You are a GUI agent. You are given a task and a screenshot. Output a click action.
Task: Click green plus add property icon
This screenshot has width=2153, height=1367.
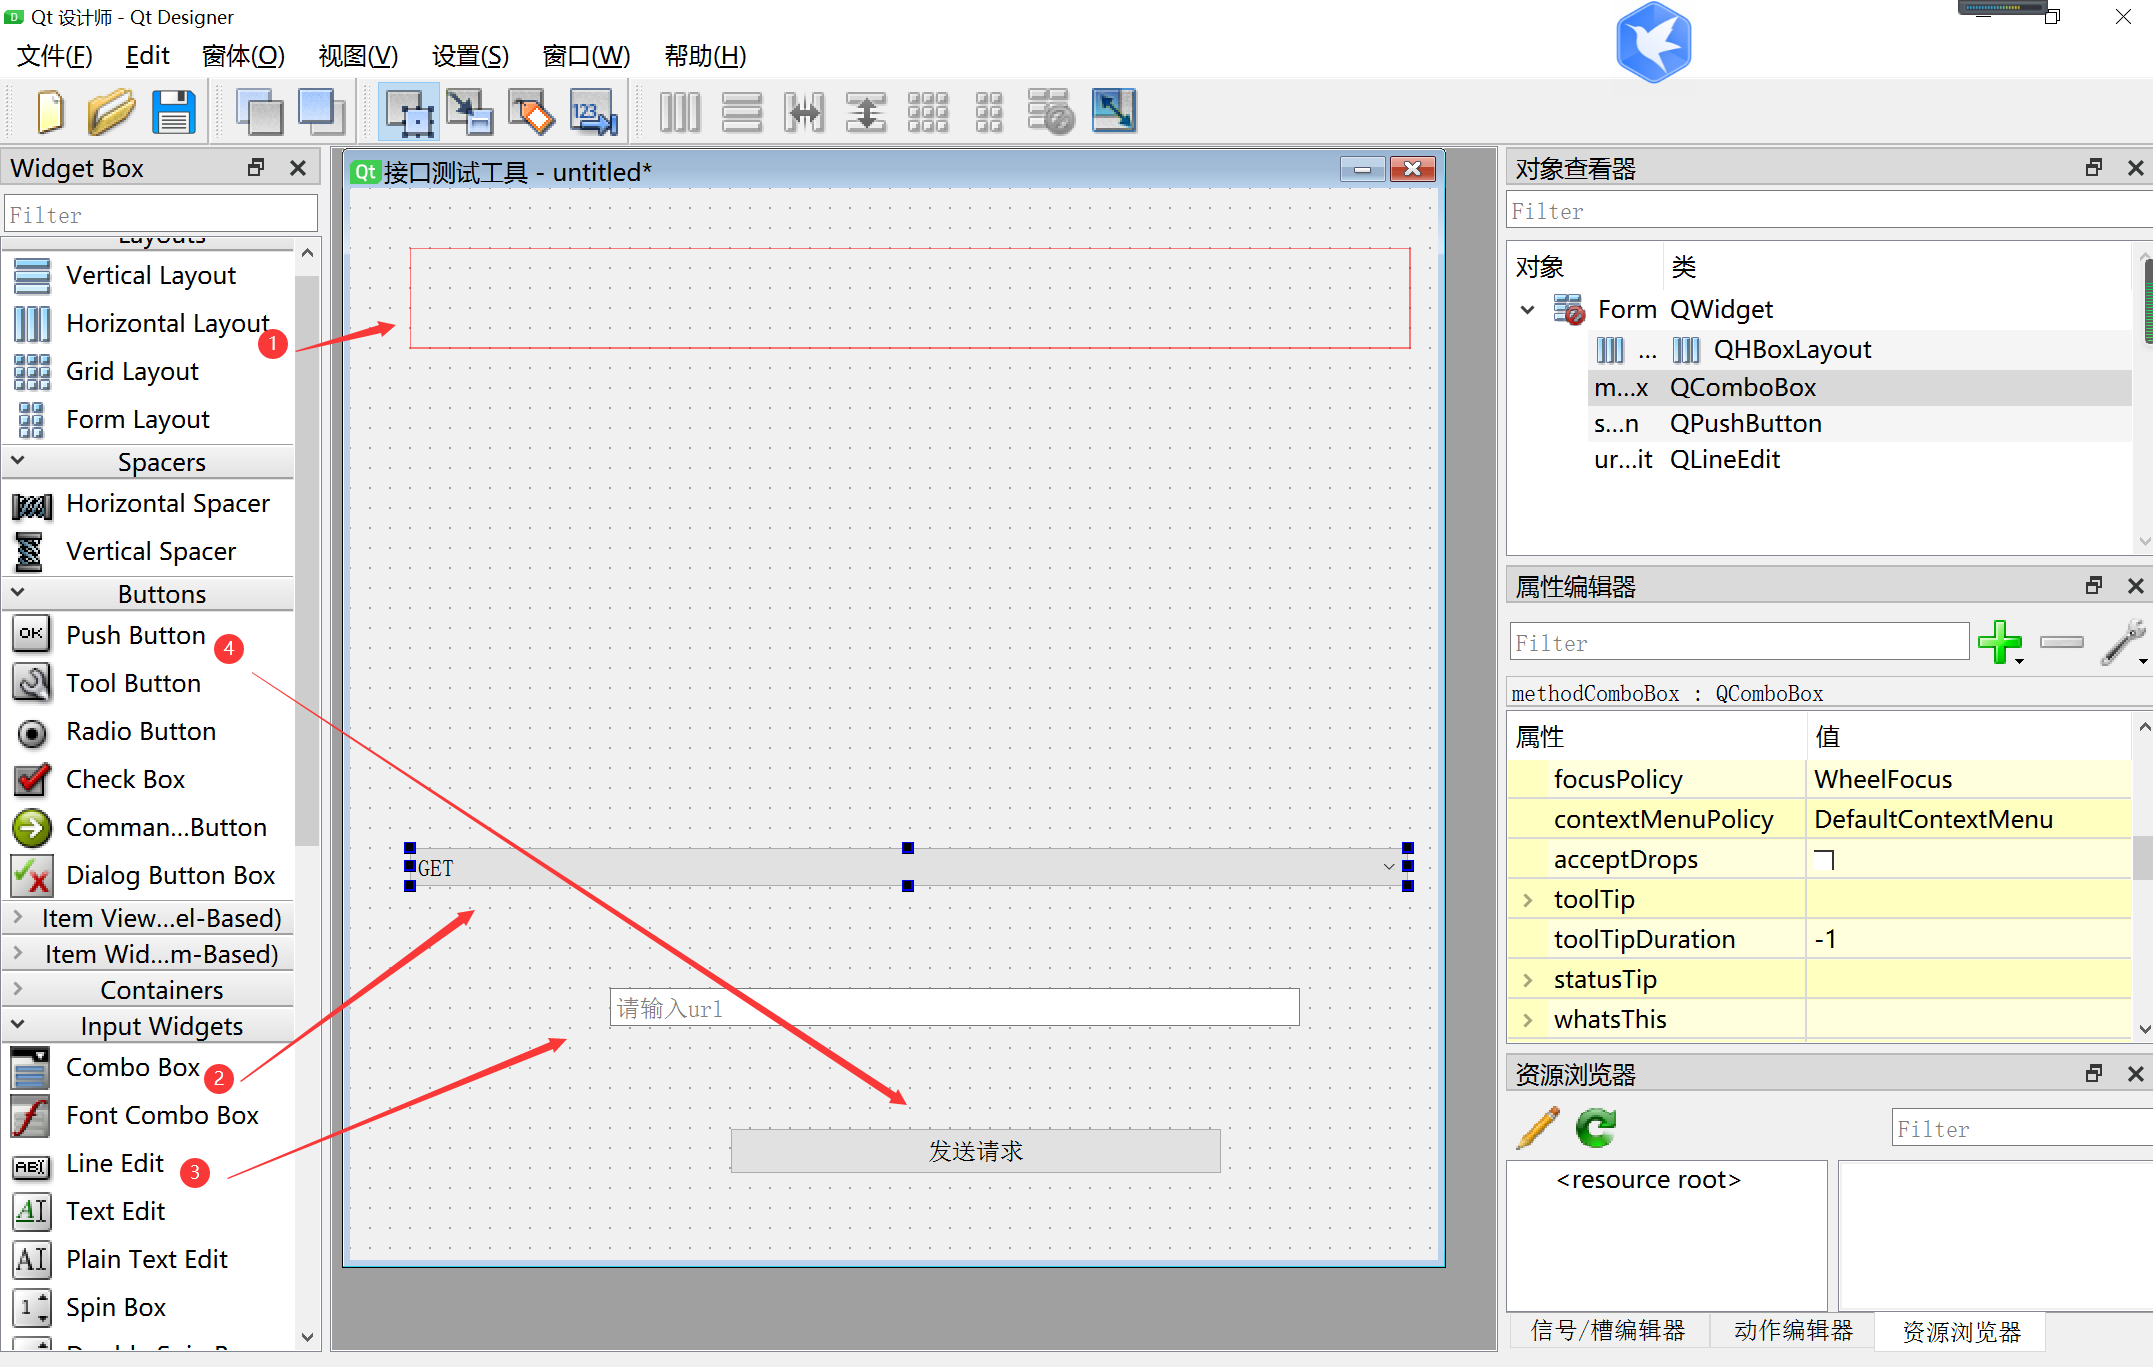click(2000, 642)
